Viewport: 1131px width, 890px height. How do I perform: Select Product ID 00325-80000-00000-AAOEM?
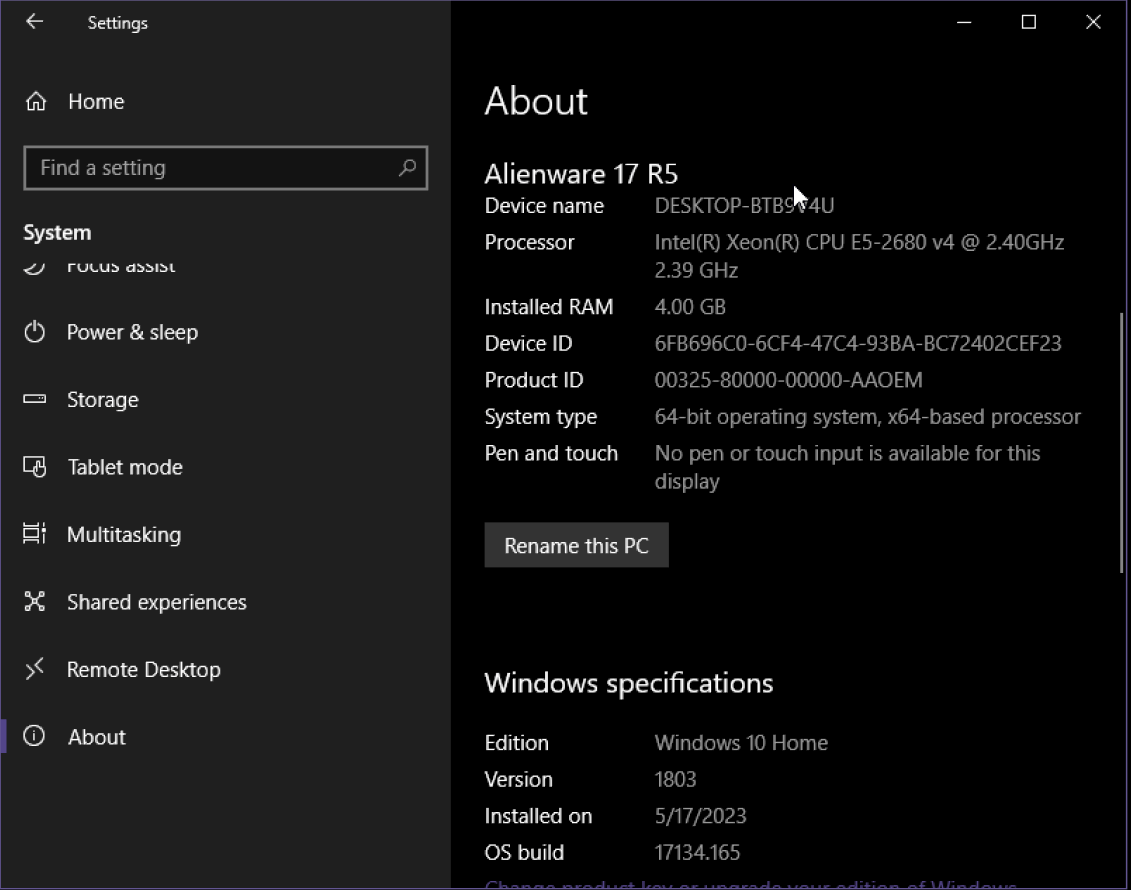[x=788, y=380]
